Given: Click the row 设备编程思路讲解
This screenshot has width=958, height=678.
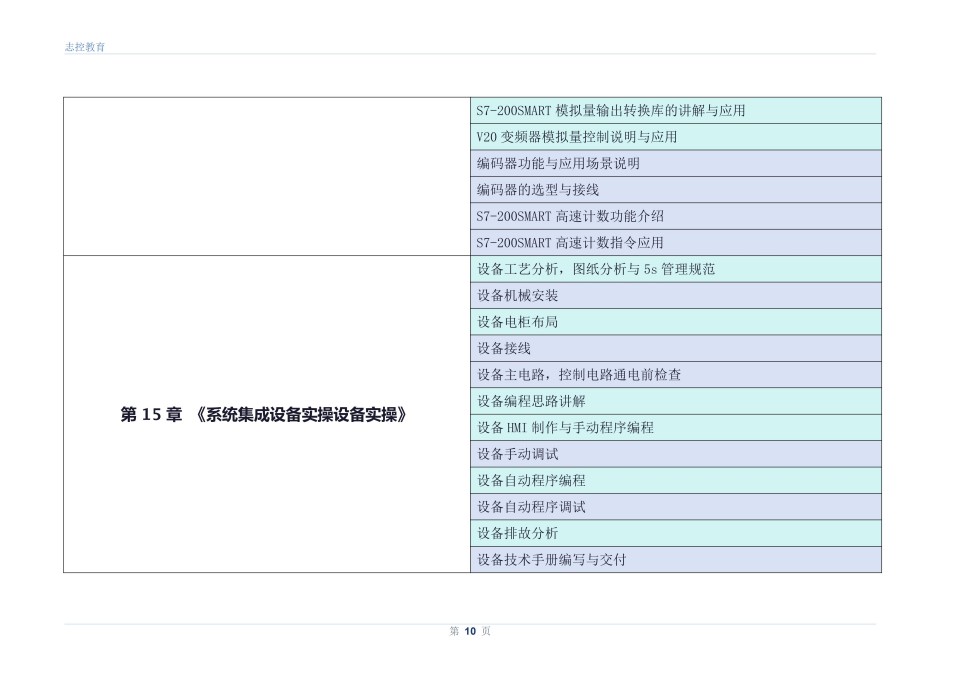Looking at the screenshot, I should pos(676,401).
